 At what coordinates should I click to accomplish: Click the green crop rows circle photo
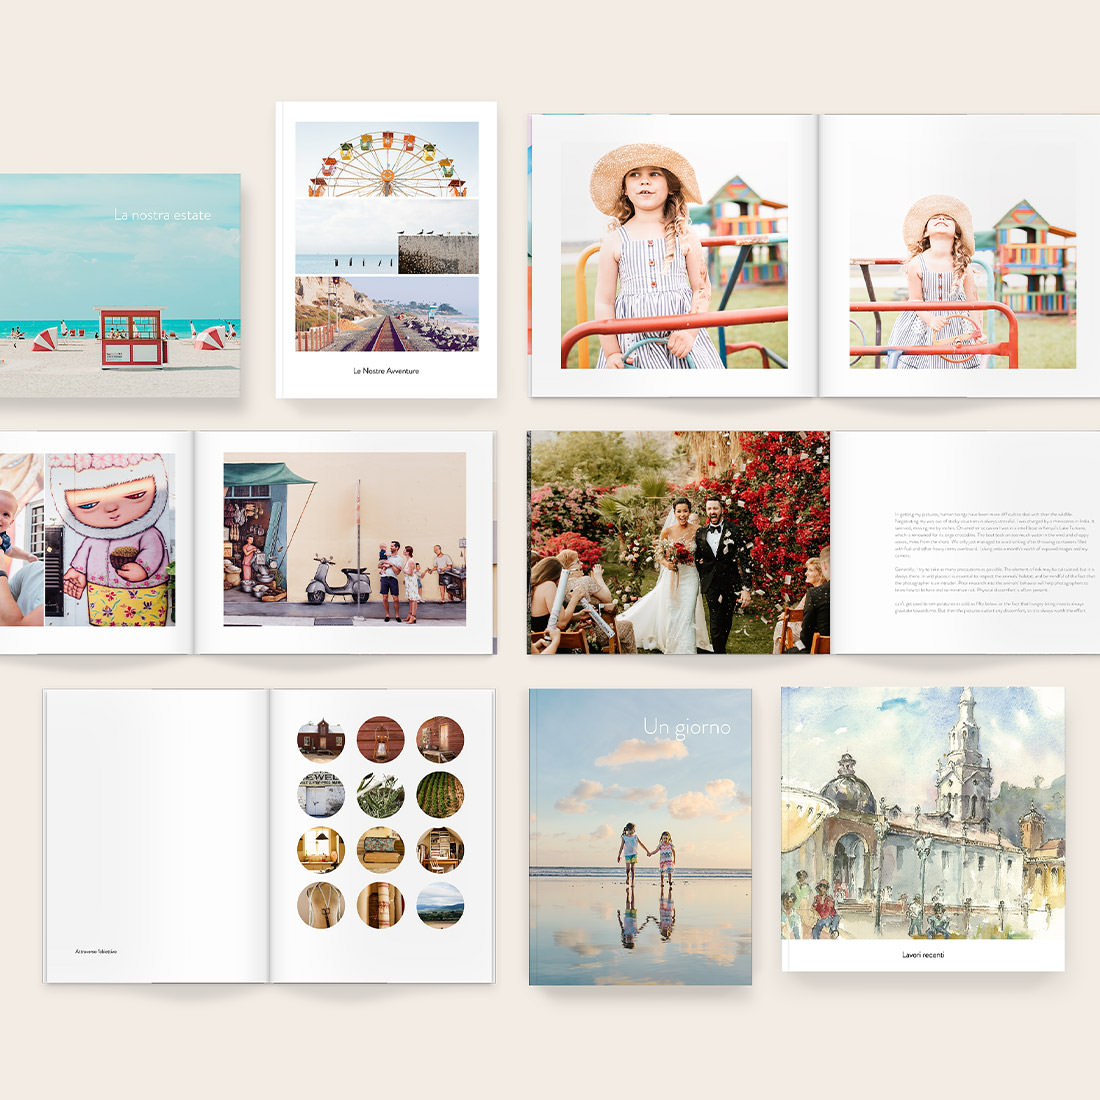point(440,795)
